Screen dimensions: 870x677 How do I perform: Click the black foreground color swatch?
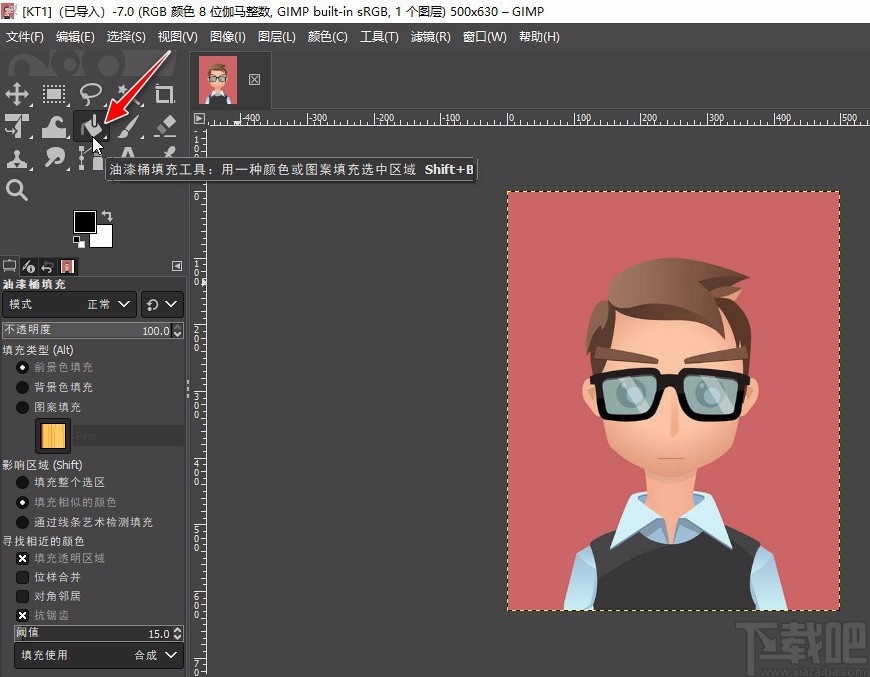84,222
